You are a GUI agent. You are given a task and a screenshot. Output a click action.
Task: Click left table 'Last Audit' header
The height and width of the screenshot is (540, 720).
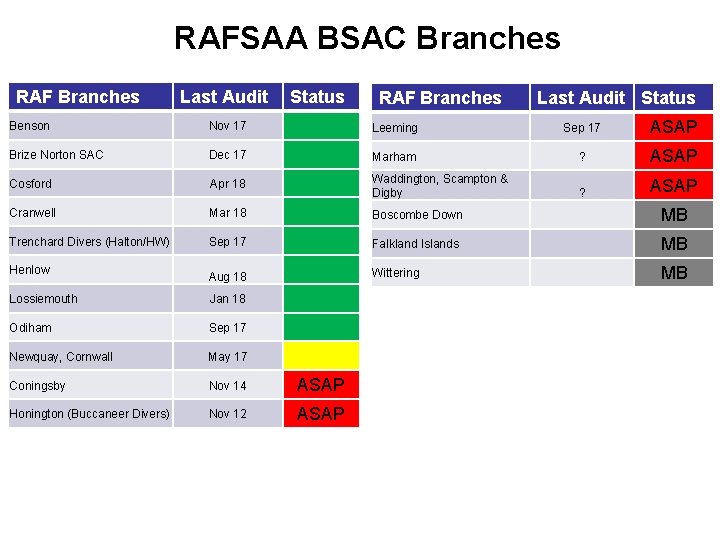228,96
